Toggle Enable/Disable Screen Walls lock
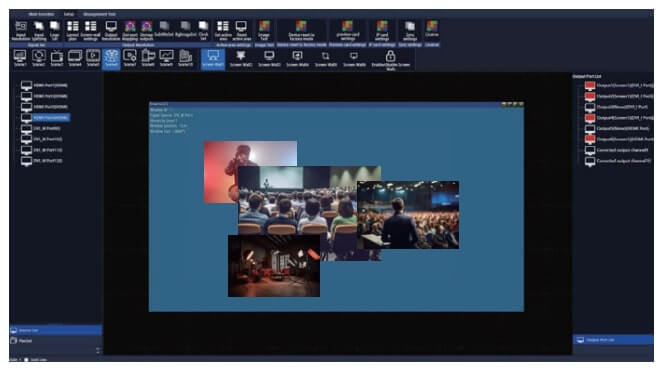 point(390,60)
